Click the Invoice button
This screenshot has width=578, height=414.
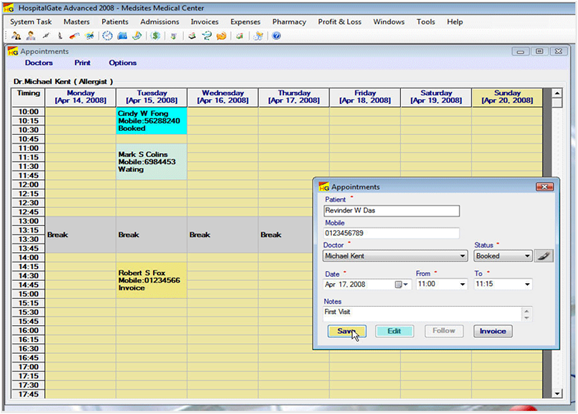click(x=492, y=331)
